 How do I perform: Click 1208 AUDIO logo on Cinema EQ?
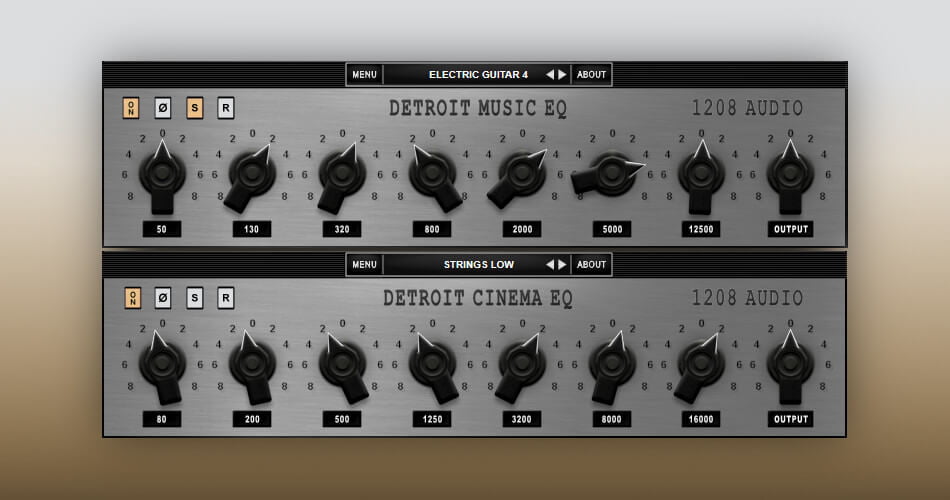click(748, 298)
